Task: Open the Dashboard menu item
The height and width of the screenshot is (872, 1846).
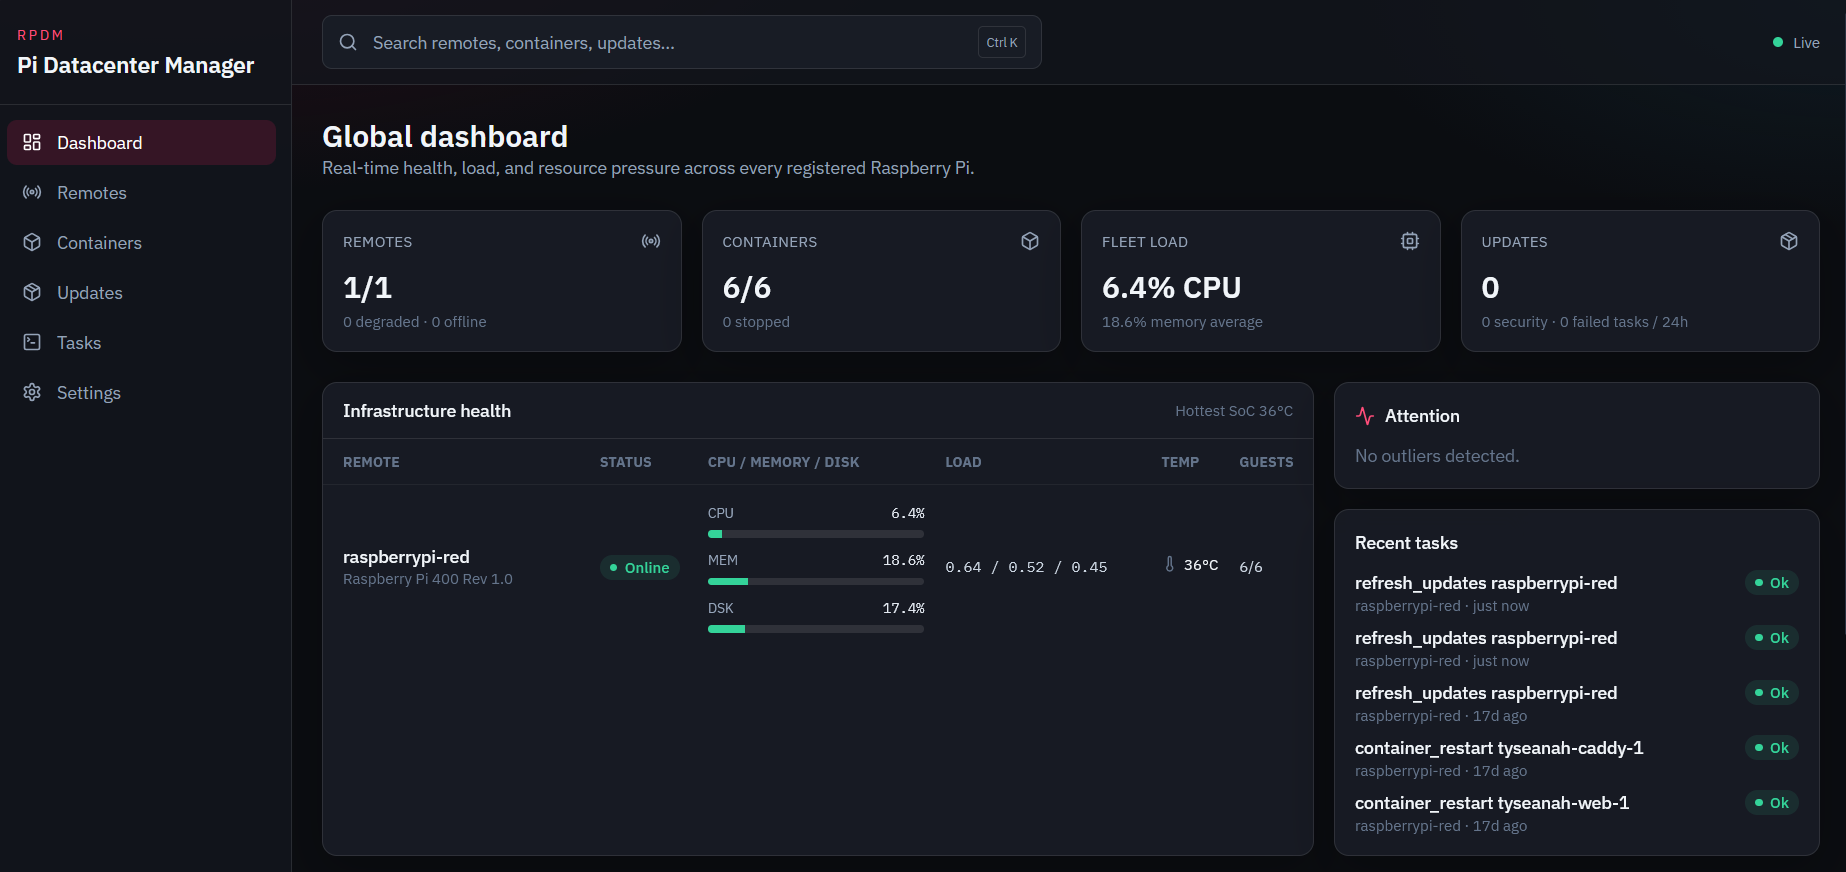Action: pyautogui.click(x=141, y=142)
